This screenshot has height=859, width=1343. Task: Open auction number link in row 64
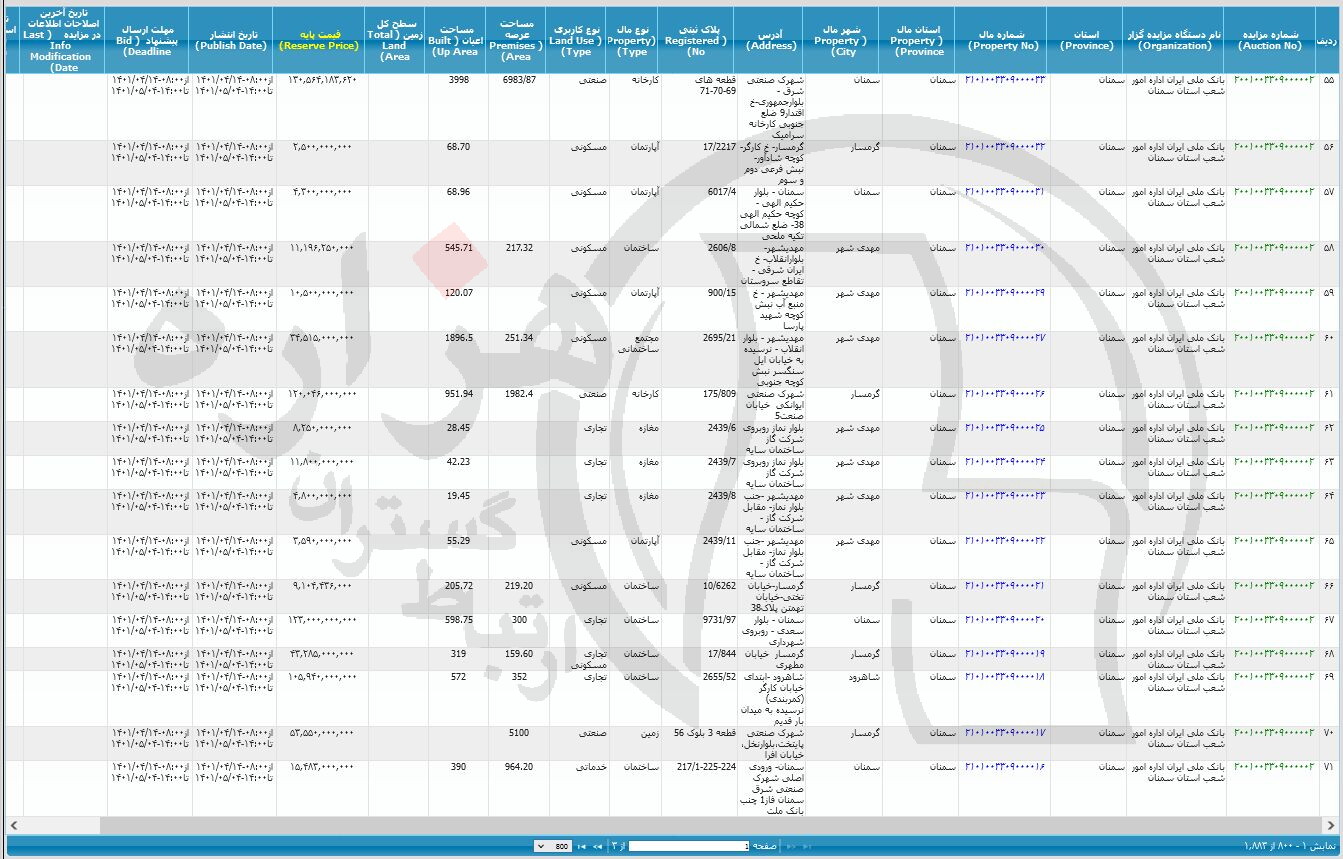click(1273, 495)
